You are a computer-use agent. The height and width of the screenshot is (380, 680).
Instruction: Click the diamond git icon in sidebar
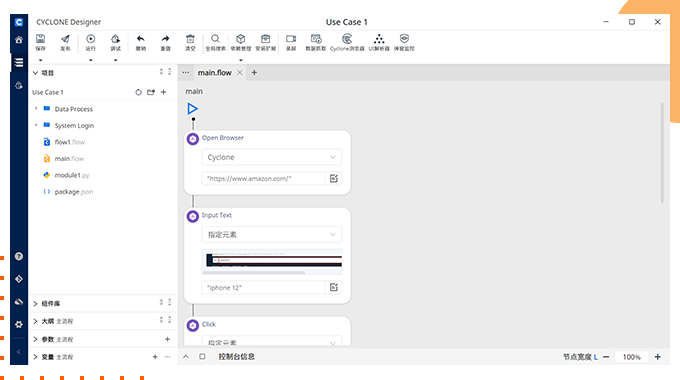pyautogui.click(x=19, y=279)
